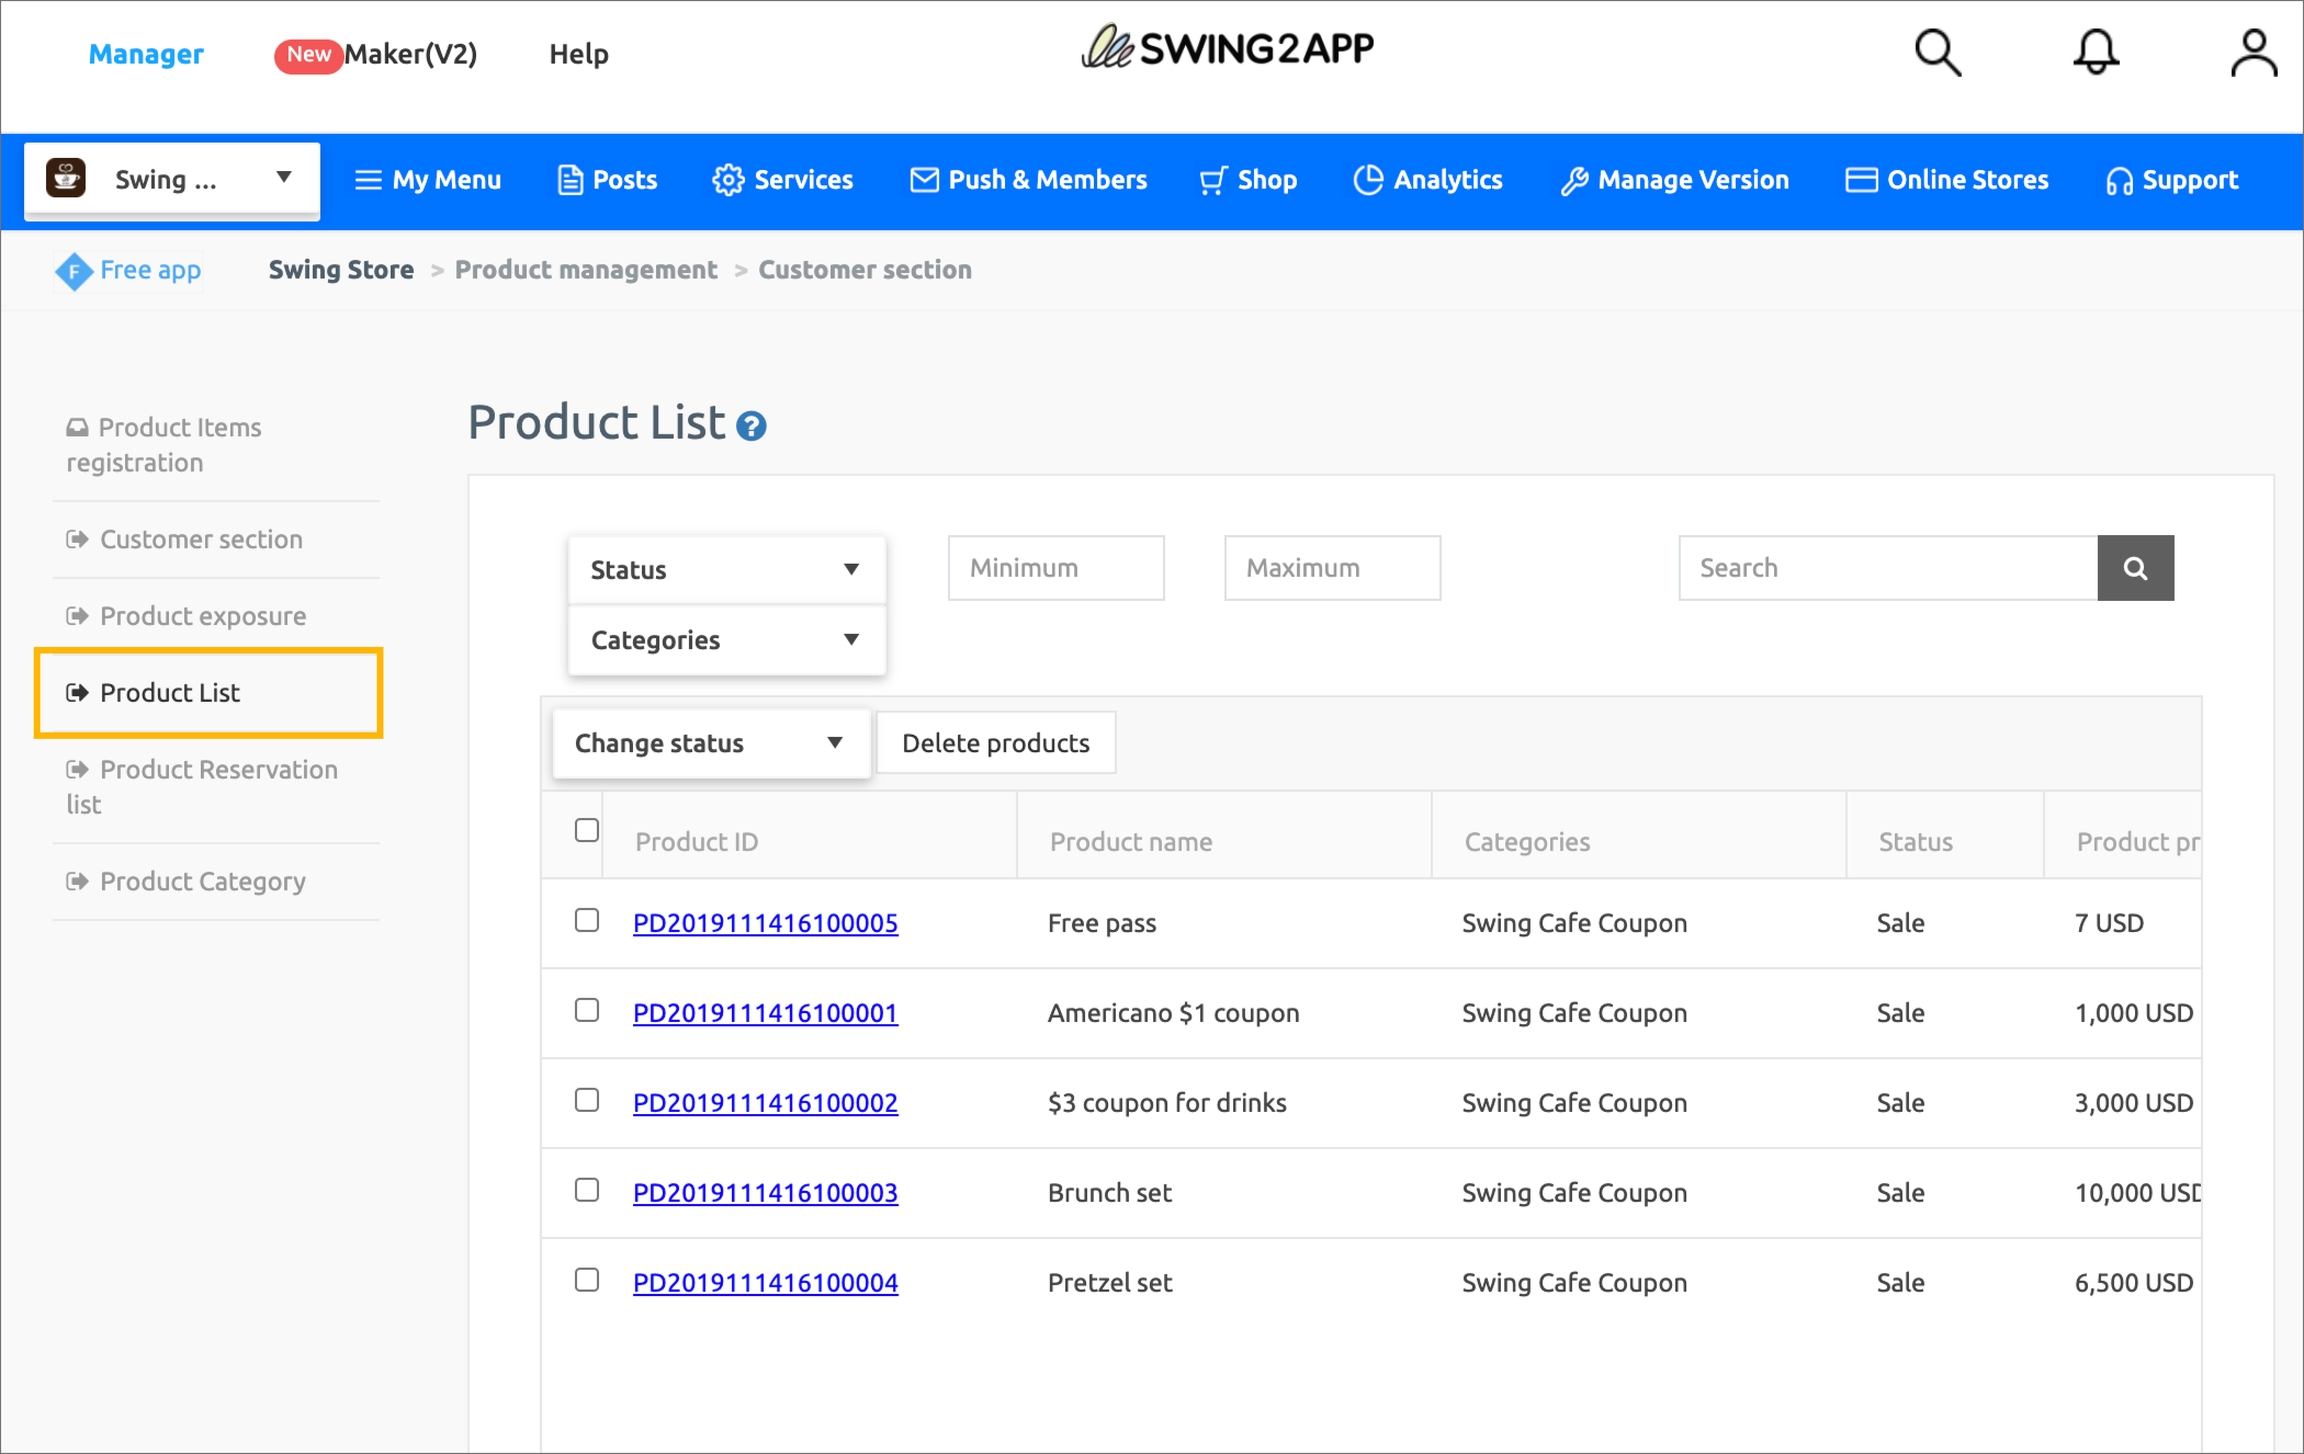Click the Free app diamond badge icon

tap(74, 270)
